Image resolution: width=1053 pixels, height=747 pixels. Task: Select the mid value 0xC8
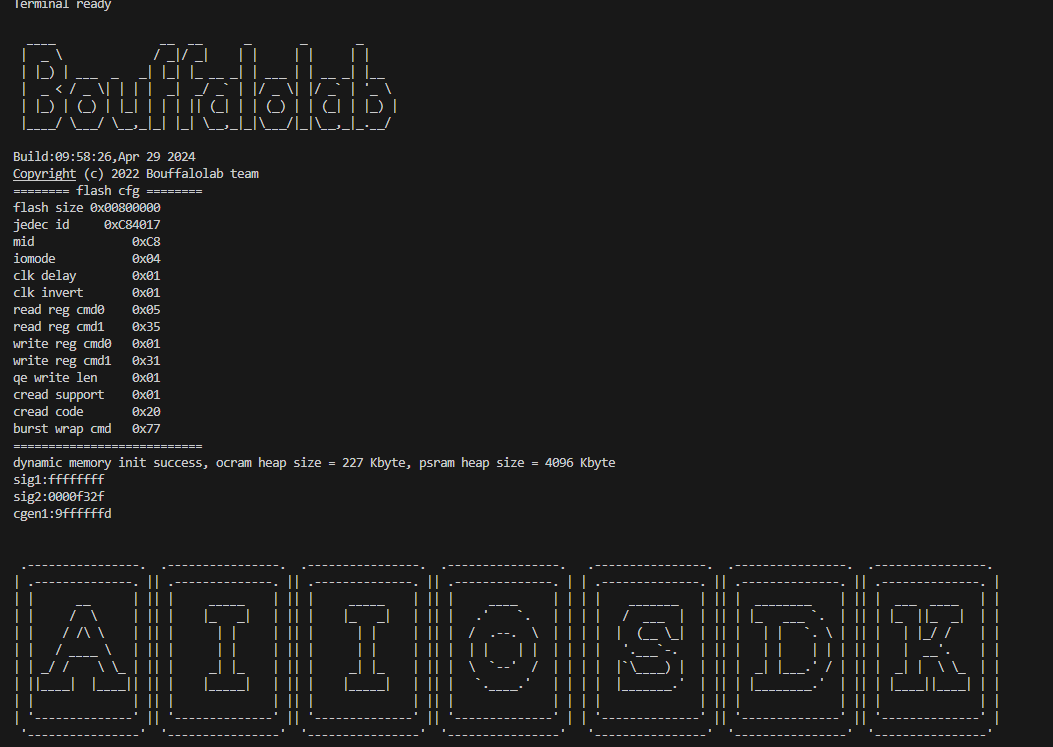click(146, 242)
